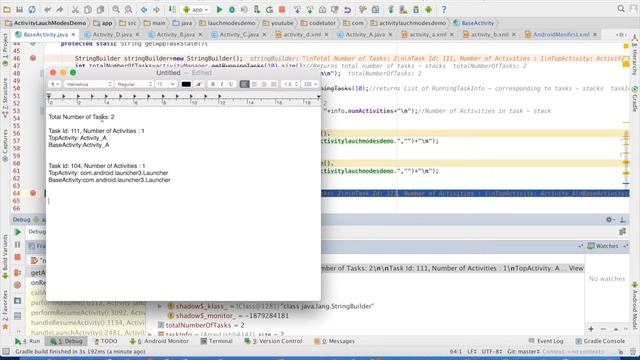Click the View link for stringBuilder value
The width and height of the screenshot is (640, 360).
(x=576, y=268)
